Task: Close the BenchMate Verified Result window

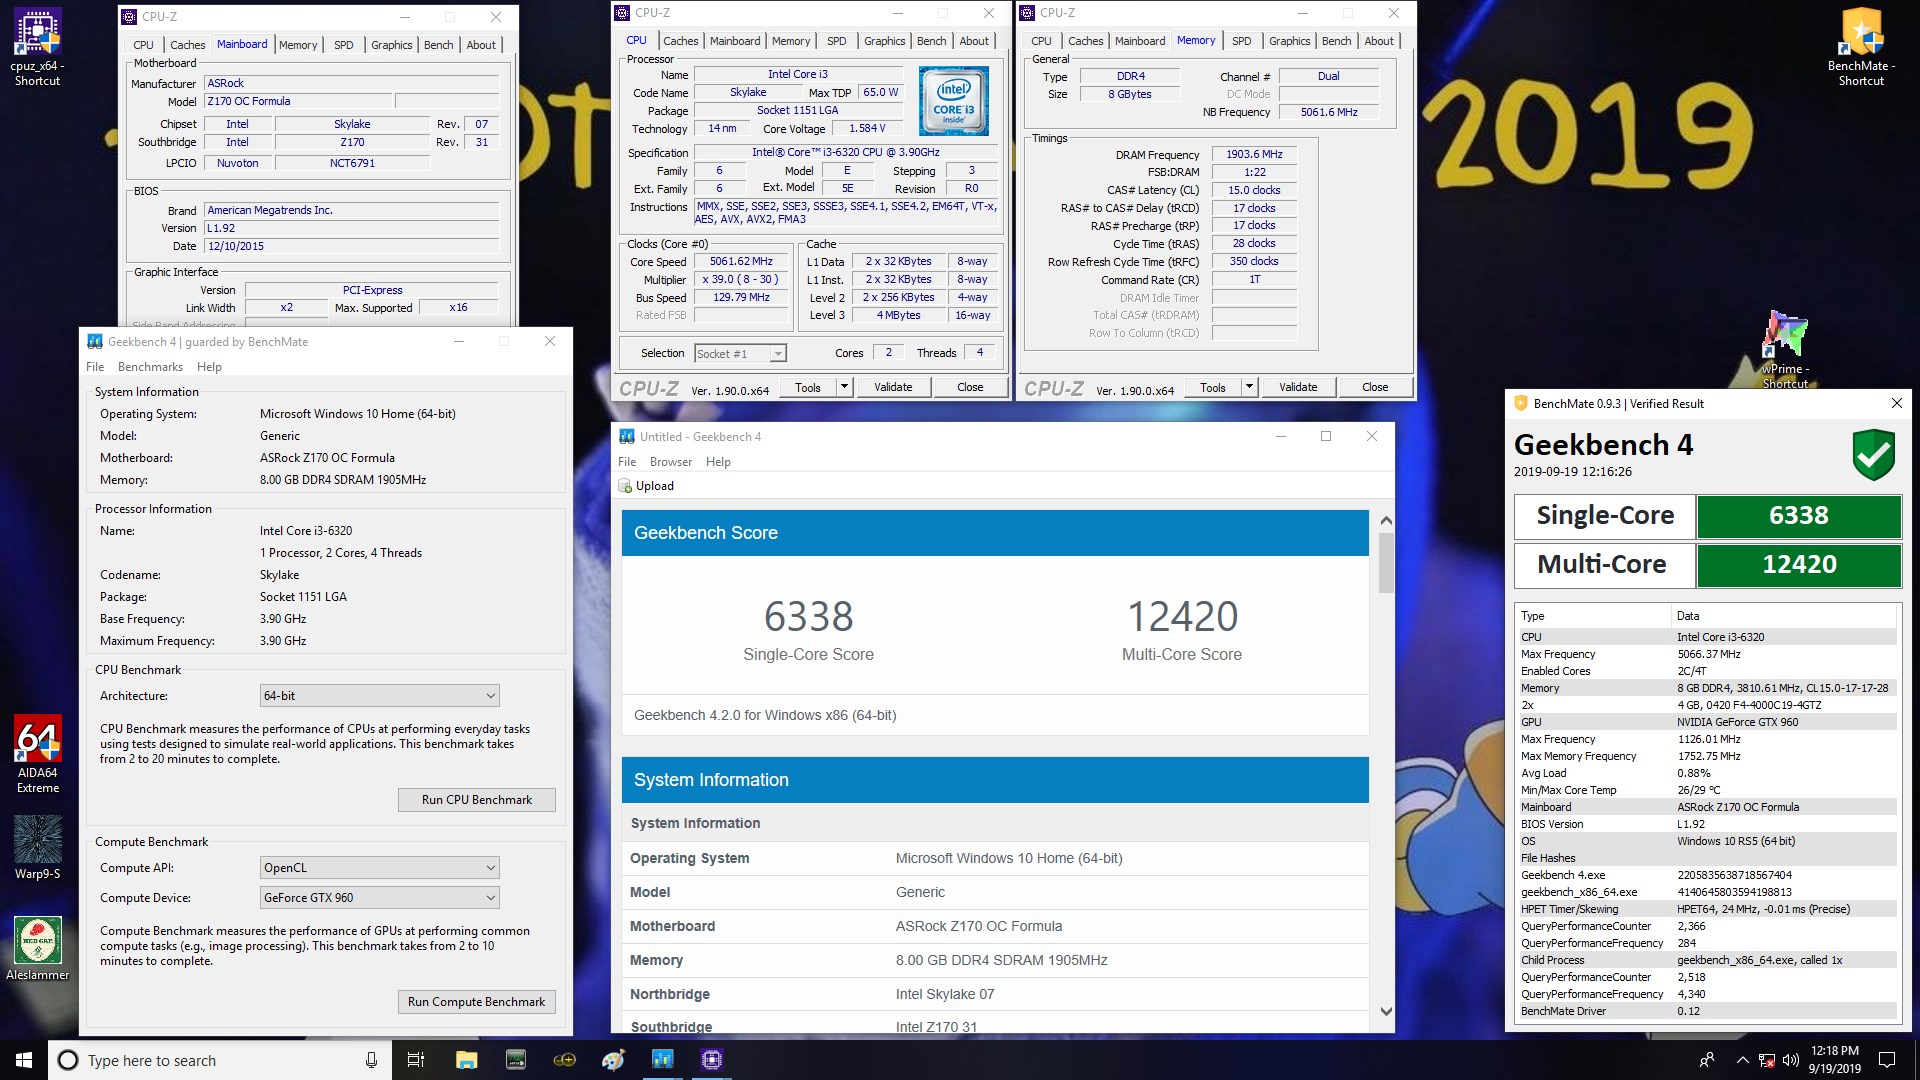Action: point(1896,403)
